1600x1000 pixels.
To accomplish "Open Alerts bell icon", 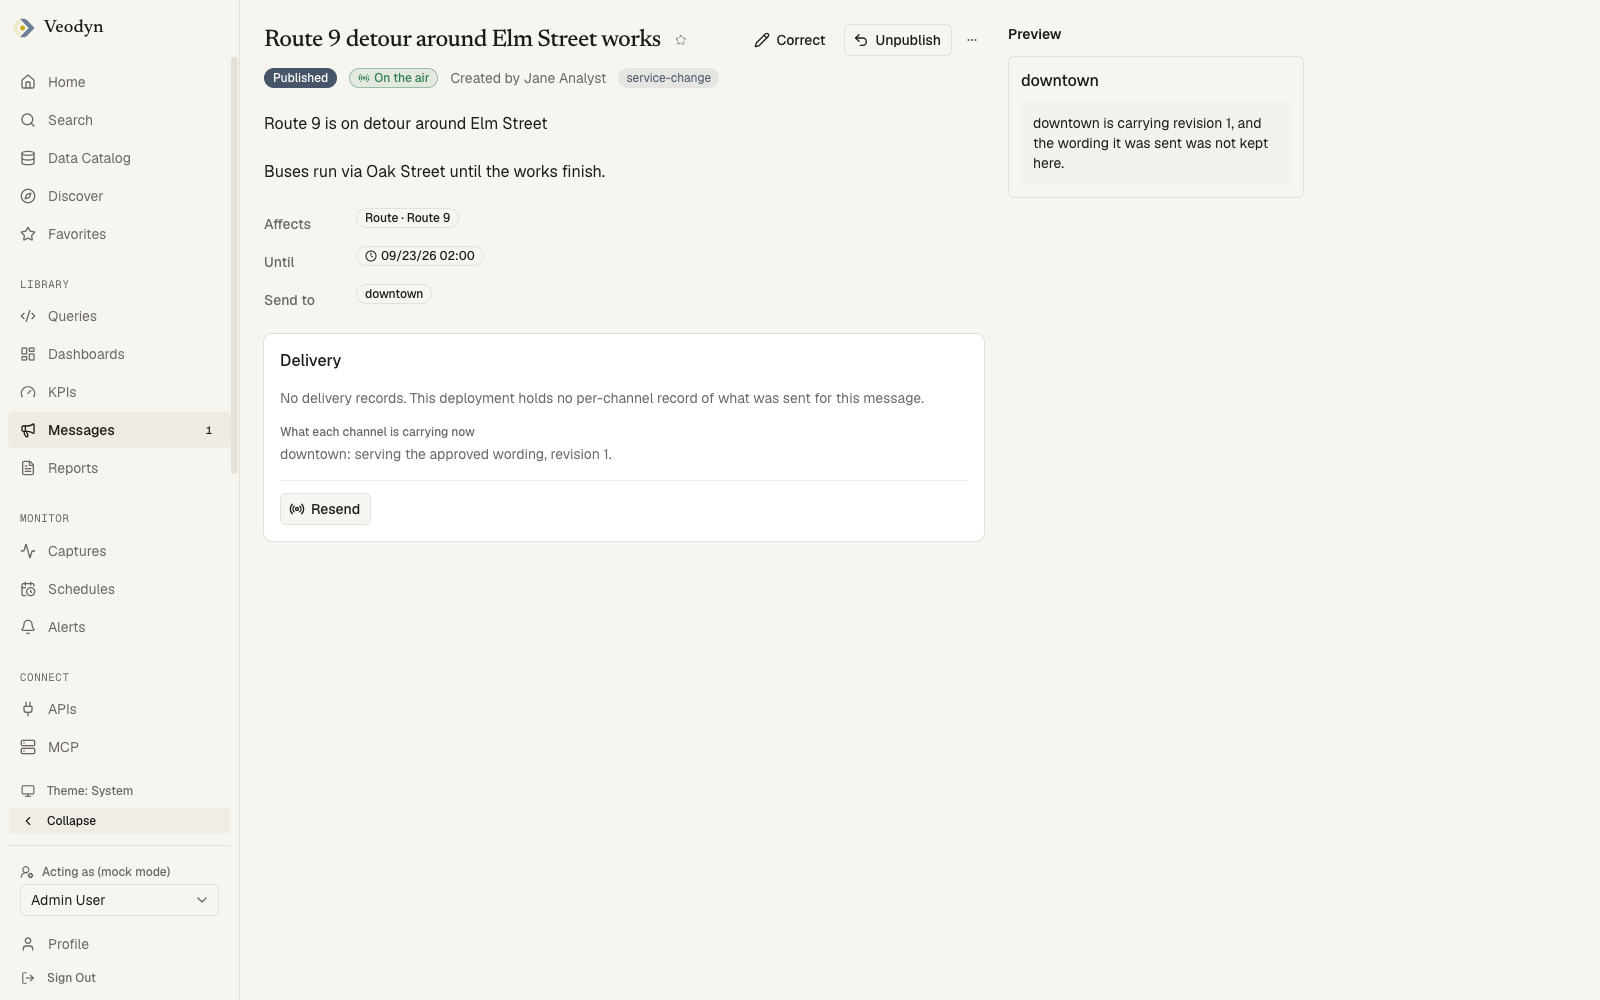I will (x=28, y=627).
